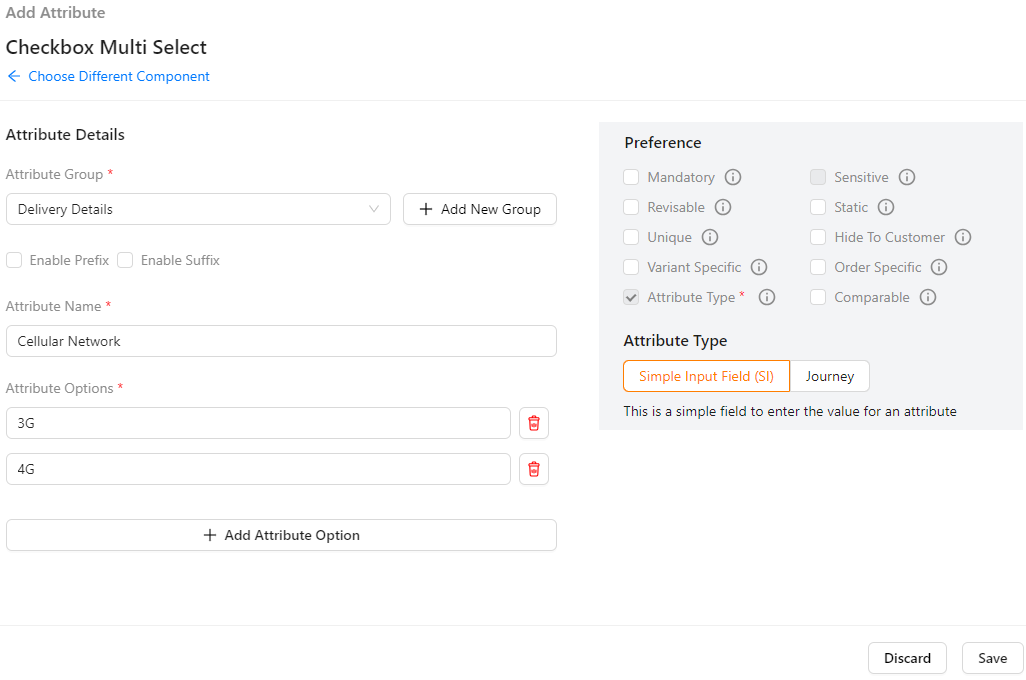Click Add Attribute Option button
Image resolution: width=1026 pixels, height=680 pixels.
point(281,535)
